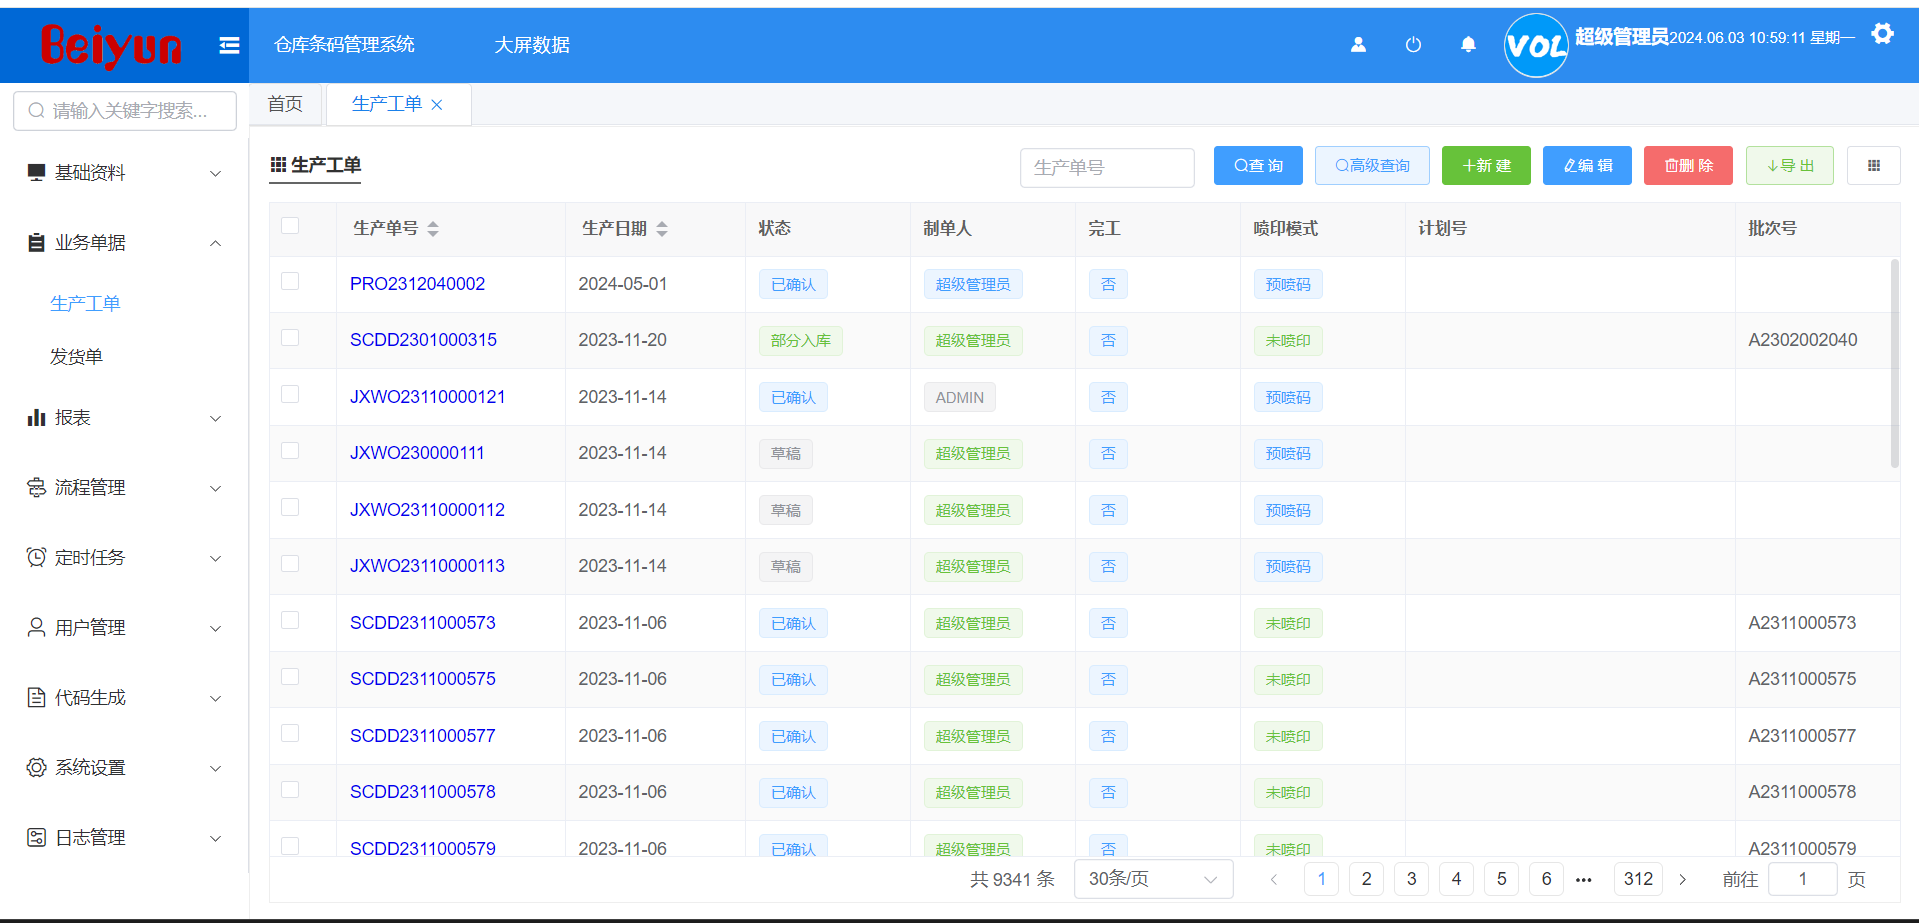Sort by 生产日期 column sort arrows
1919x923 pixels.
pyautogui.click(x=662, y=229)
